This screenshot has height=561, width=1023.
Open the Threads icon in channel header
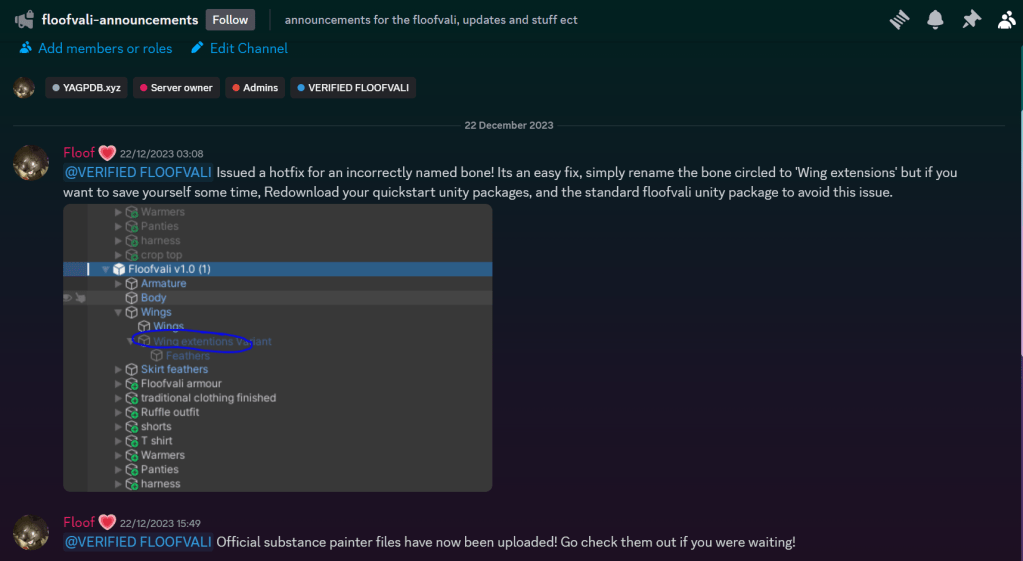tap(899, 20)
